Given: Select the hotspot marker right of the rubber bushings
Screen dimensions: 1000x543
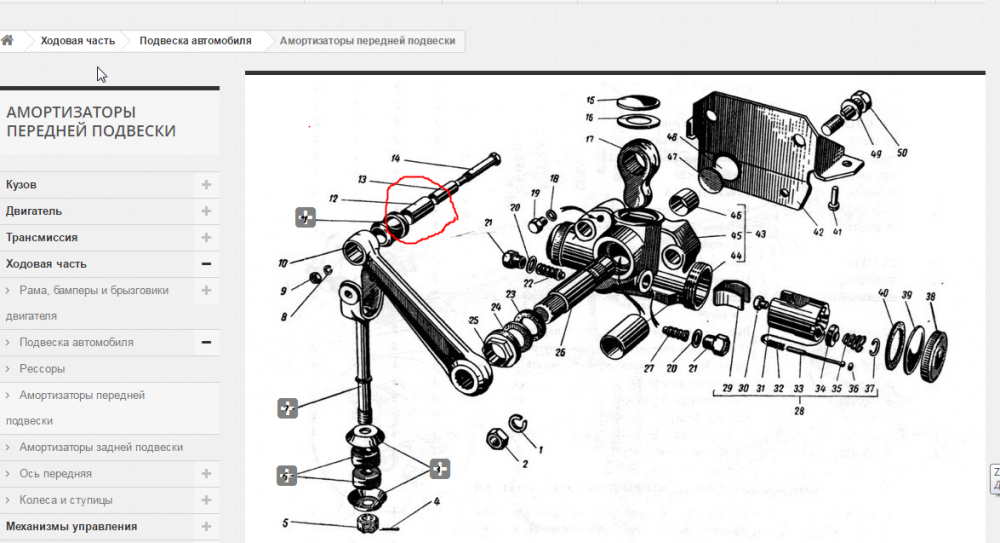Looking at the screenshot, I should tap(440, 468).
